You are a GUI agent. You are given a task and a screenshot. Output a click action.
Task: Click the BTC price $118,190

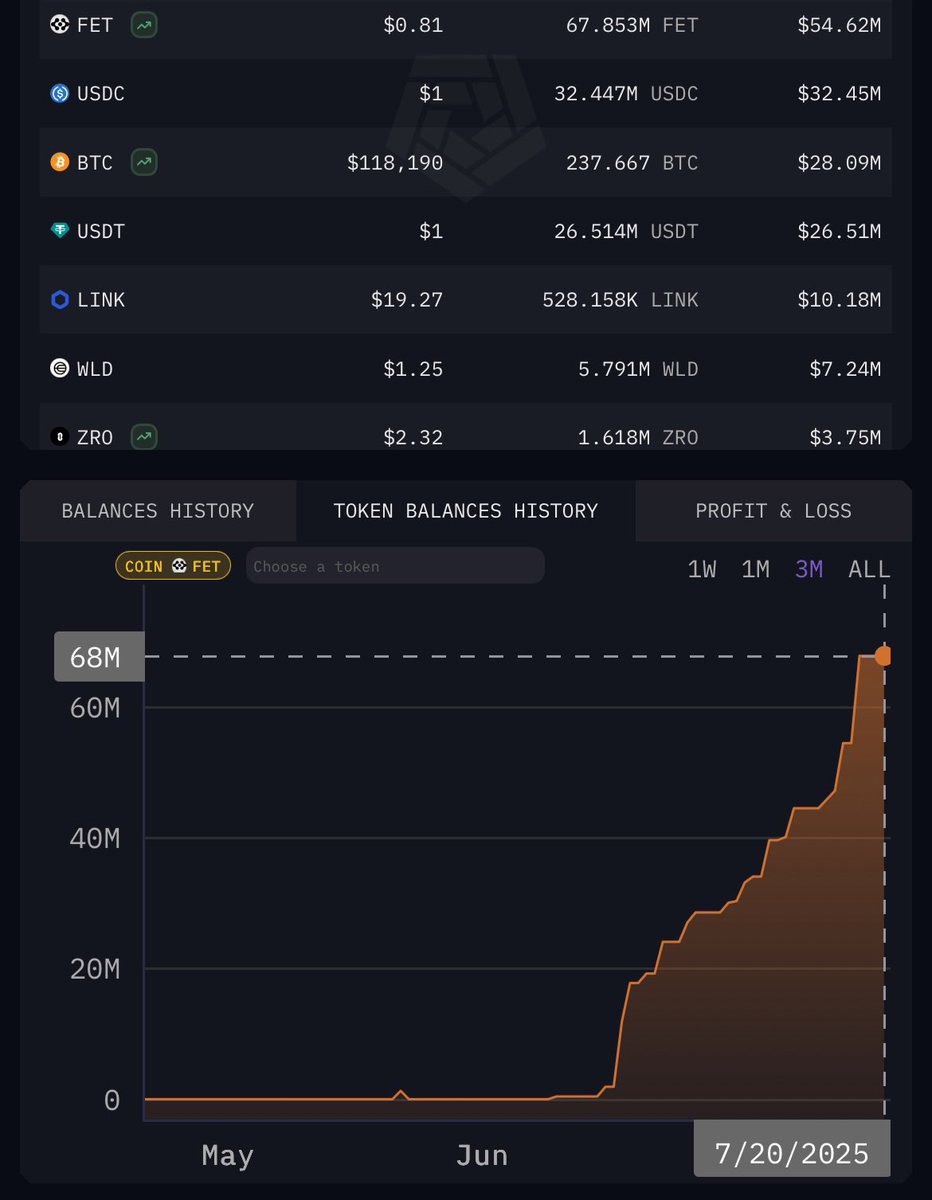[x=395, y=162]
